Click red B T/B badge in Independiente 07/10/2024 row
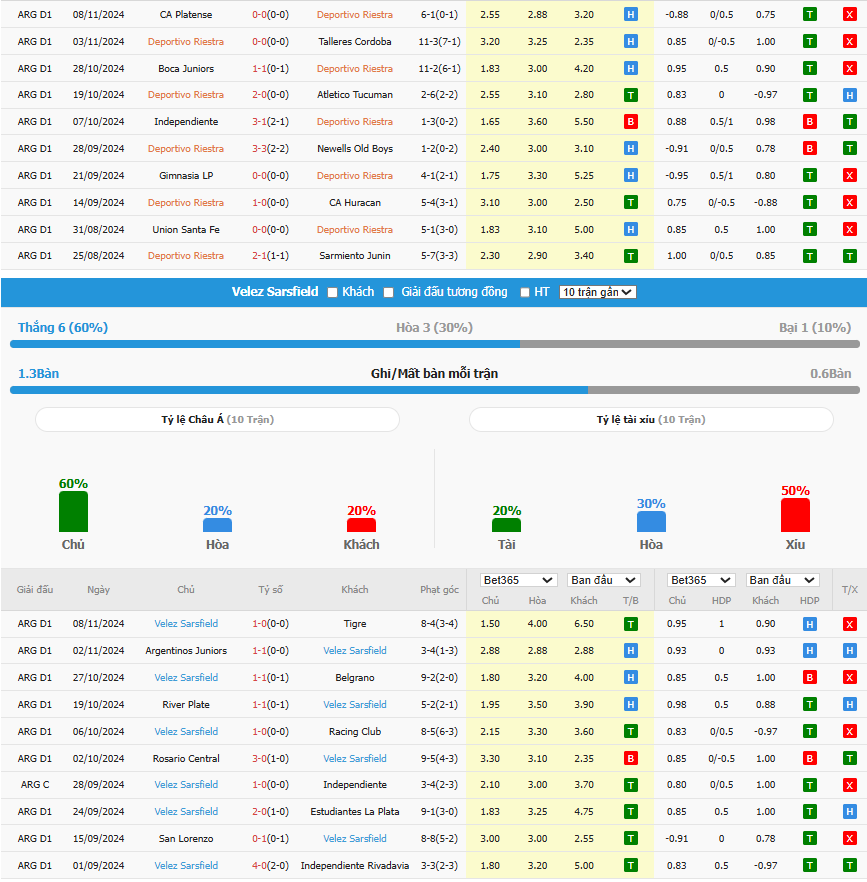The height and width of the screenshot is (882, 867). click(x=631, y=122)
